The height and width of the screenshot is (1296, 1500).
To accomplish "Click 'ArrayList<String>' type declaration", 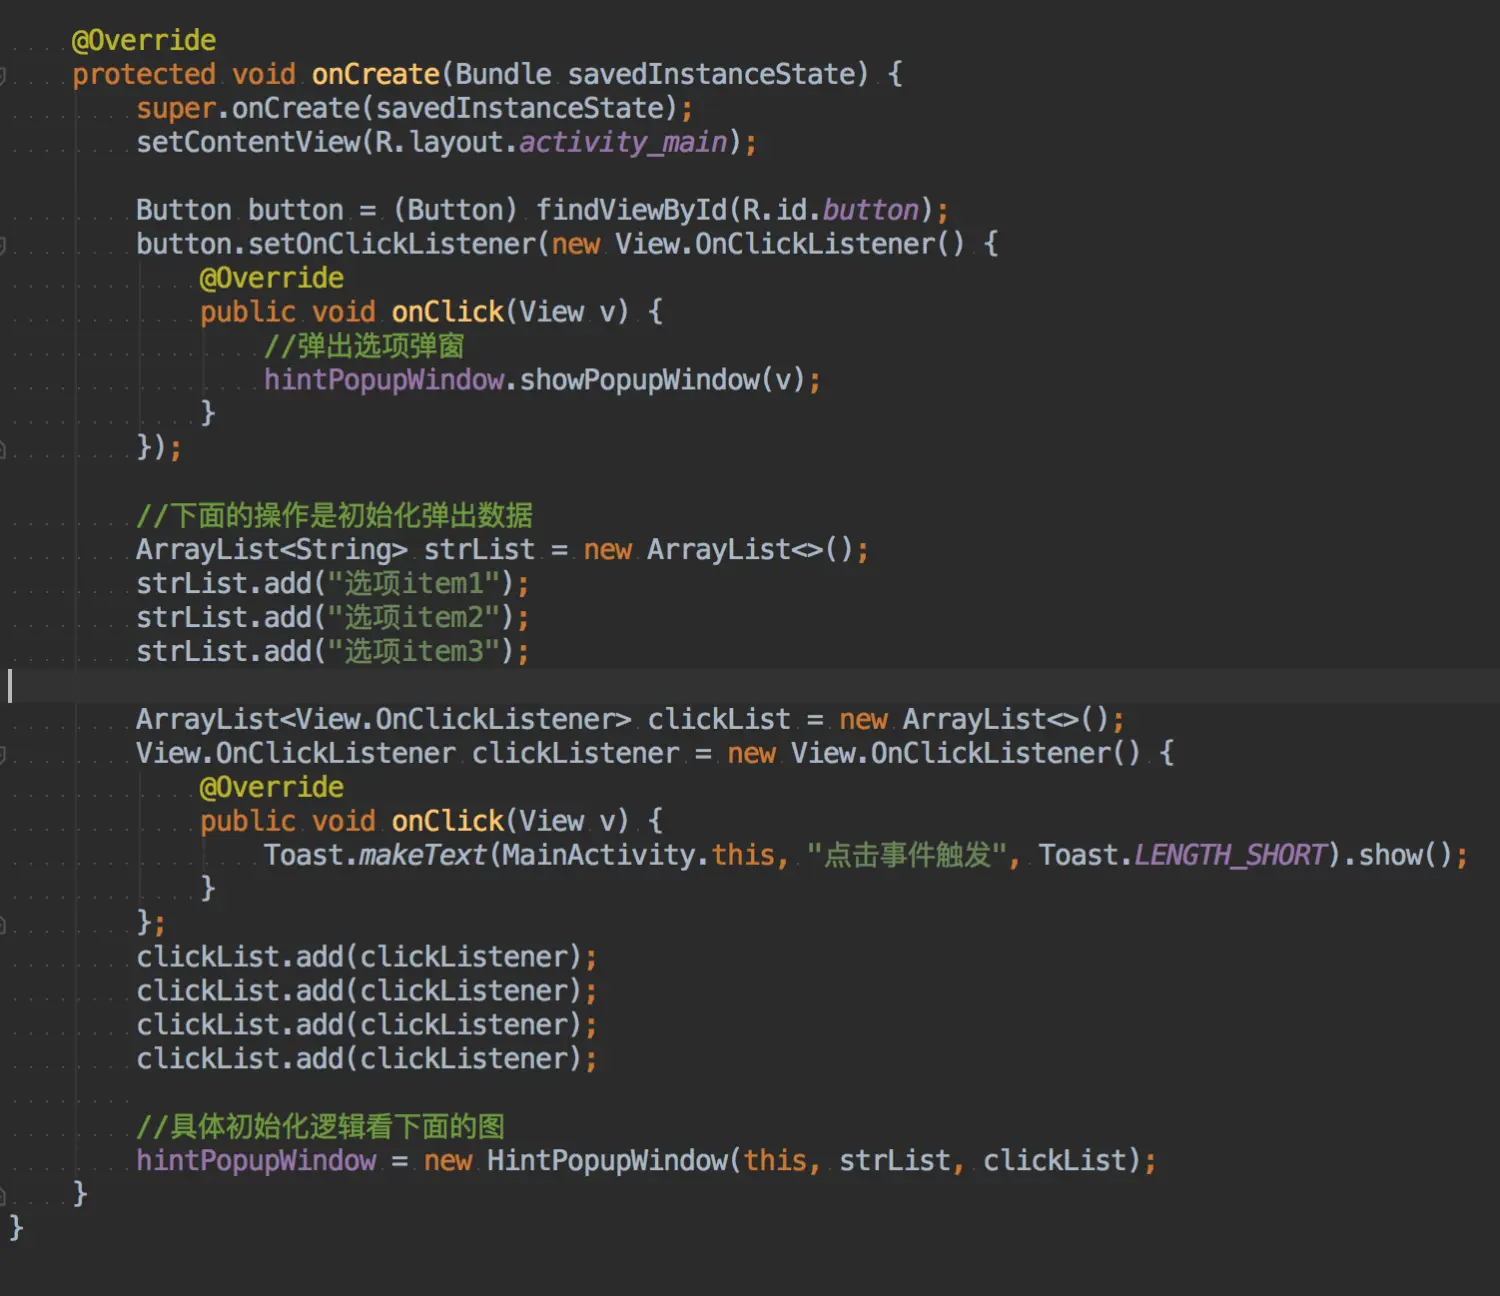I will coord(272,549).
